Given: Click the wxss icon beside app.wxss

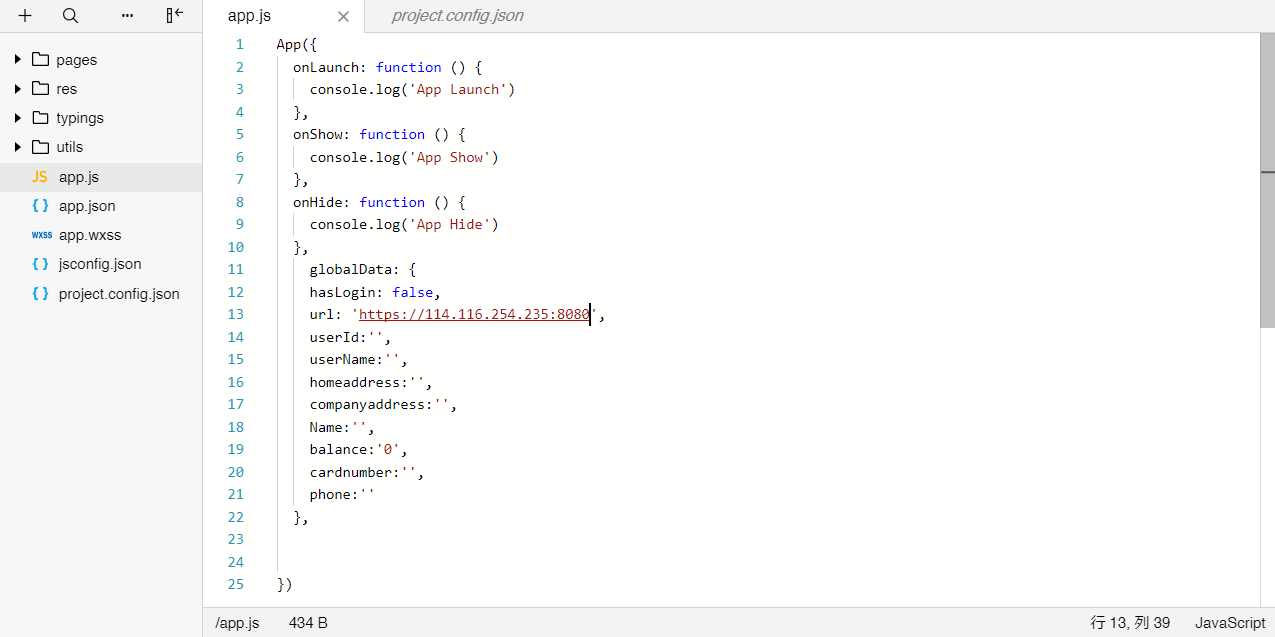Looking at the screenshot, I should tap(41, 235).
